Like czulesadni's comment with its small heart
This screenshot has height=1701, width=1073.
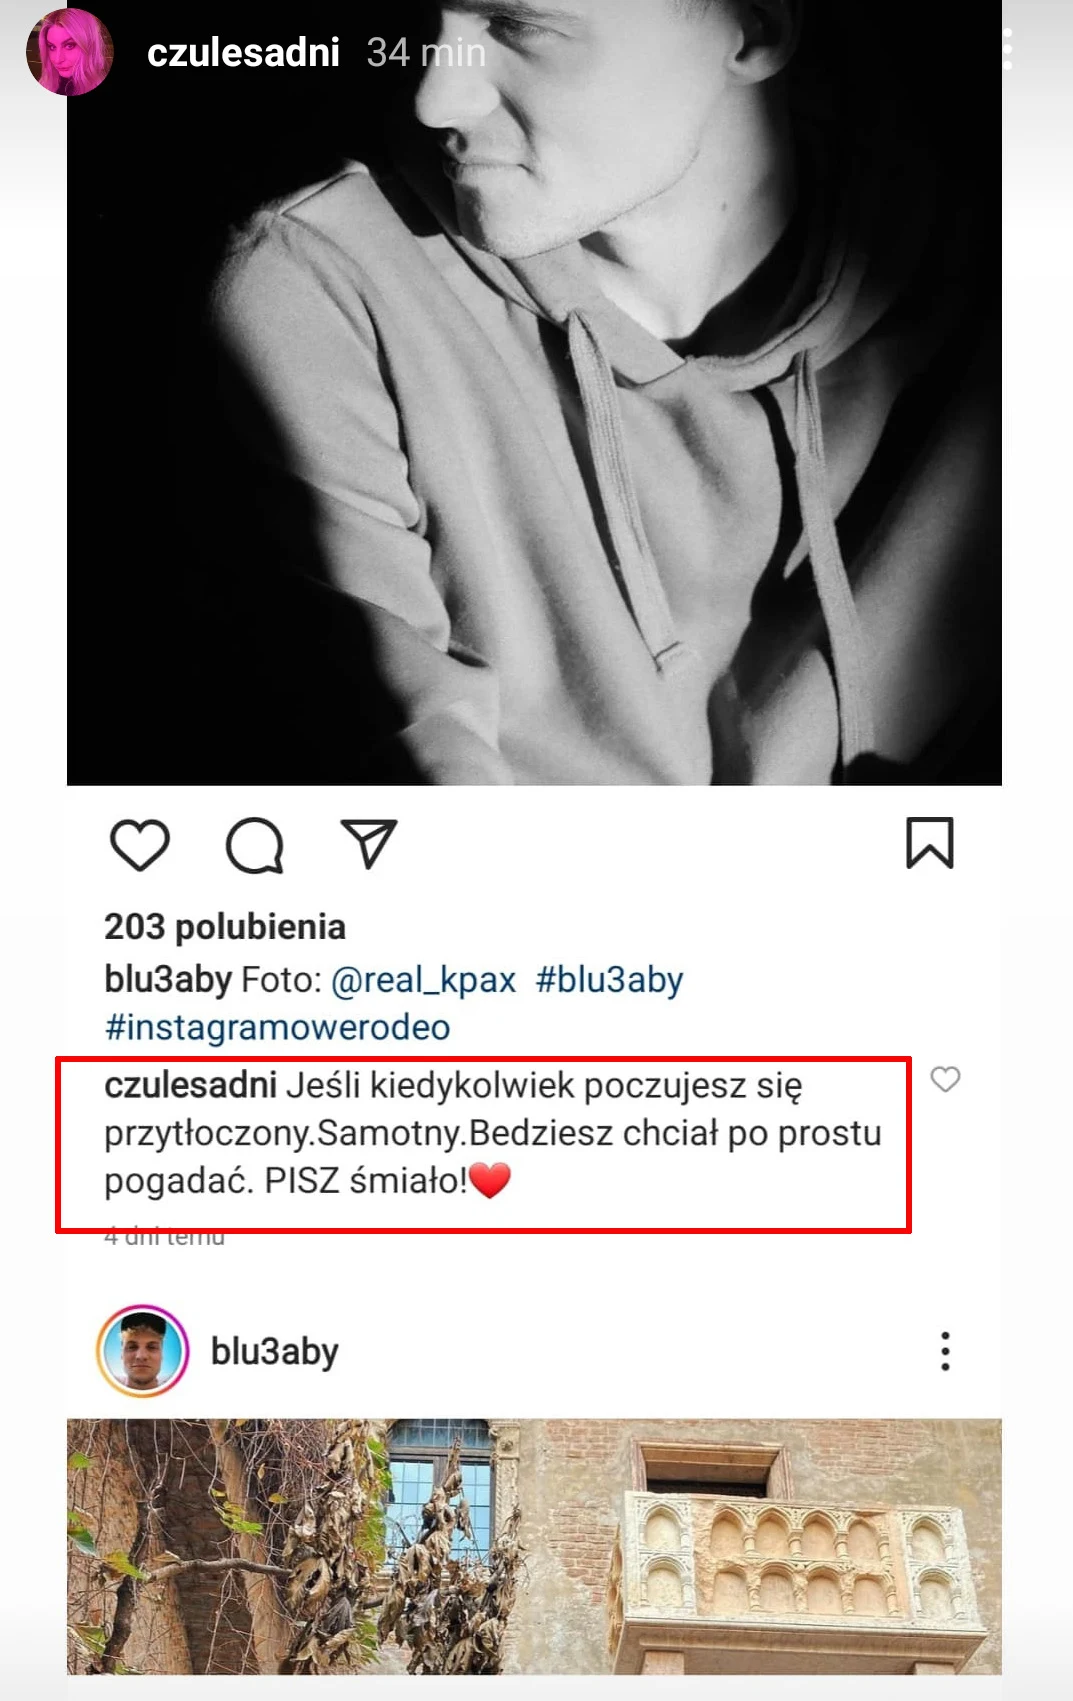(x=946, y=1079)
